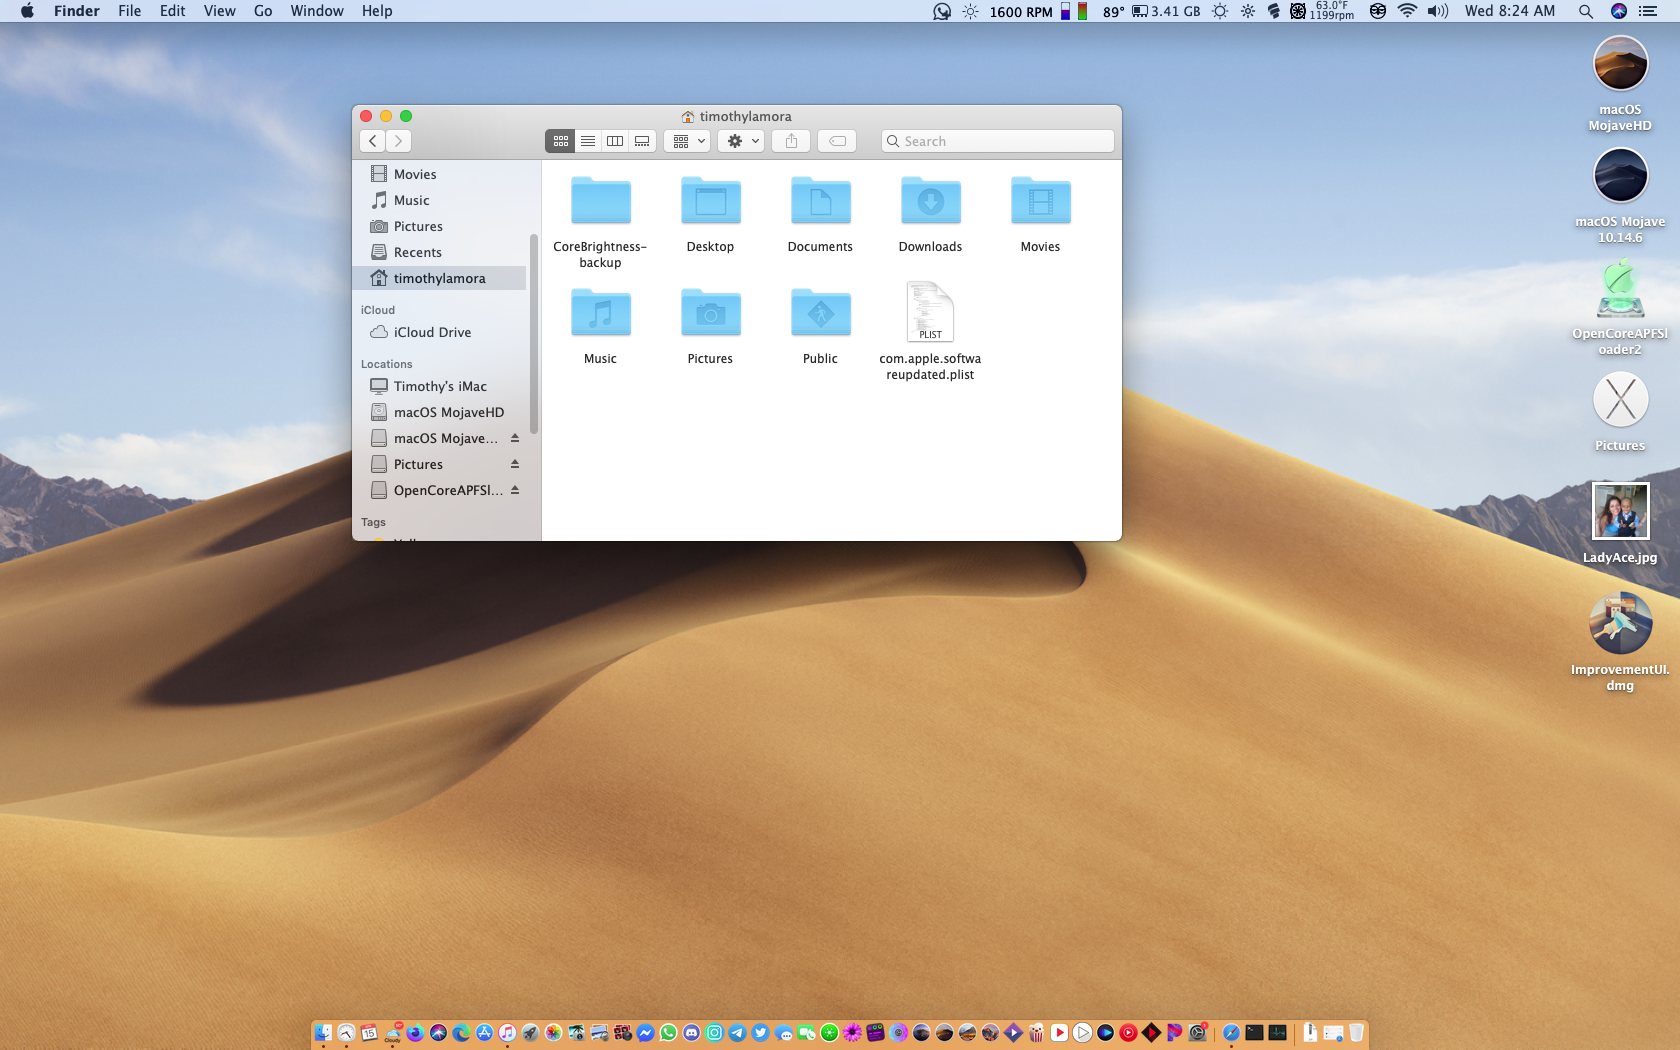Click the Share button in toolbar
The width and height of the screenshot is (1680, 1050).
pos(791,141)
